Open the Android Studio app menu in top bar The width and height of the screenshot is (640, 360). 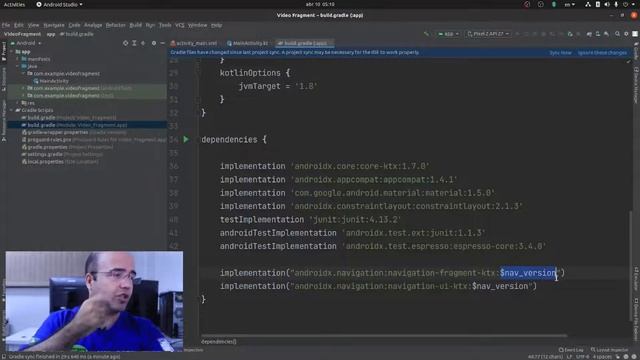60,4
